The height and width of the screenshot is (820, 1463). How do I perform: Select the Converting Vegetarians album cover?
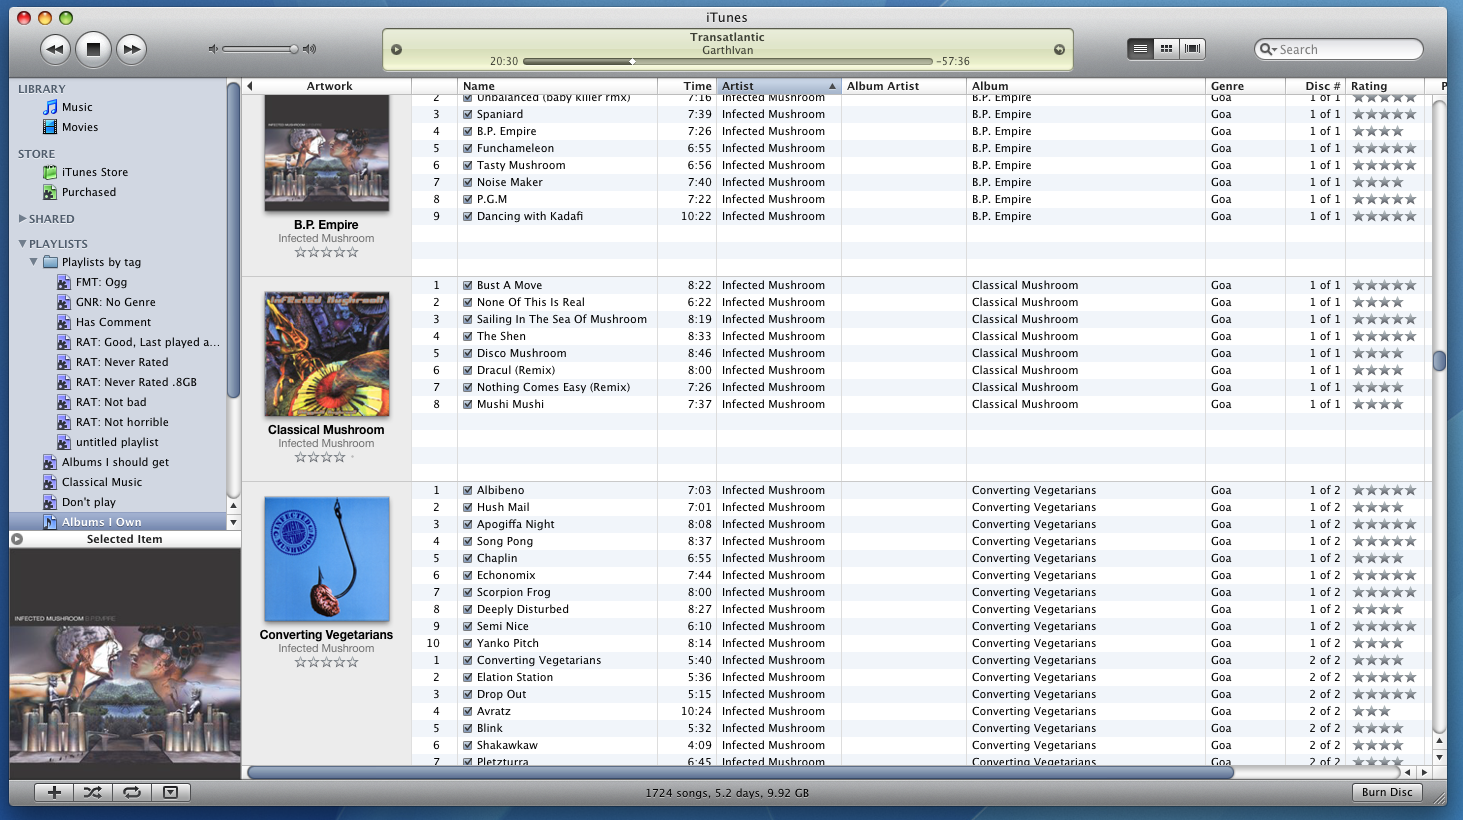point(327,559)
